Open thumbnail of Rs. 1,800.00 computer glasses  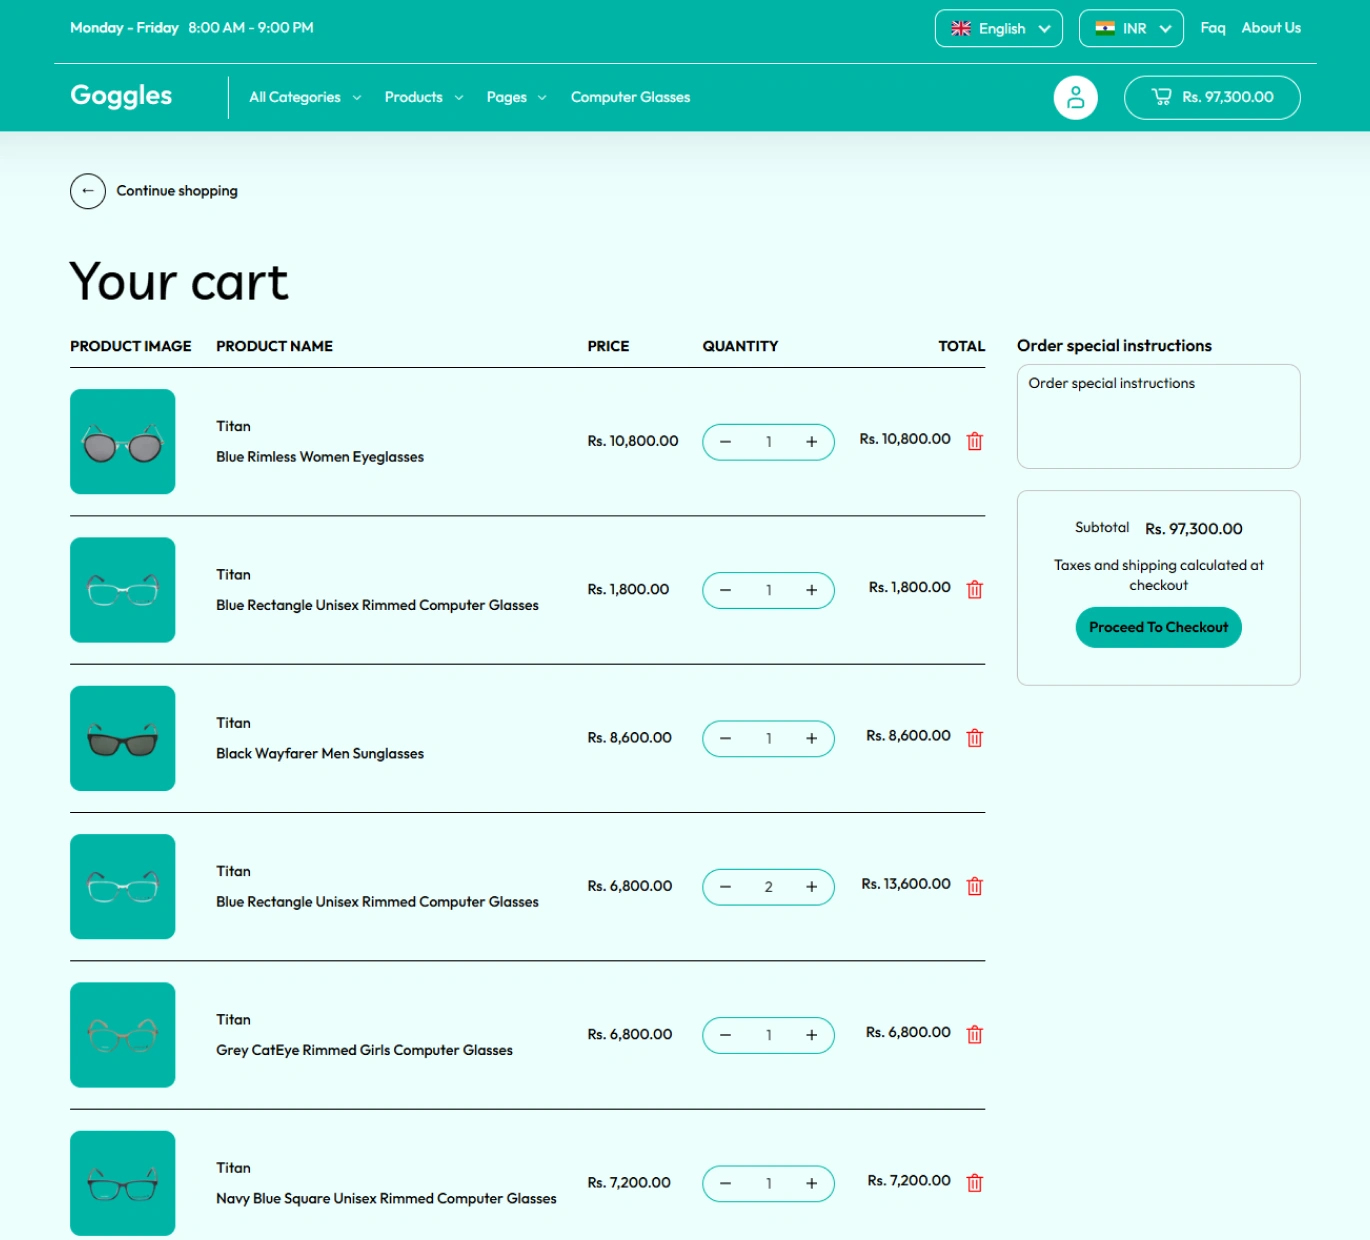coord(122,590)
